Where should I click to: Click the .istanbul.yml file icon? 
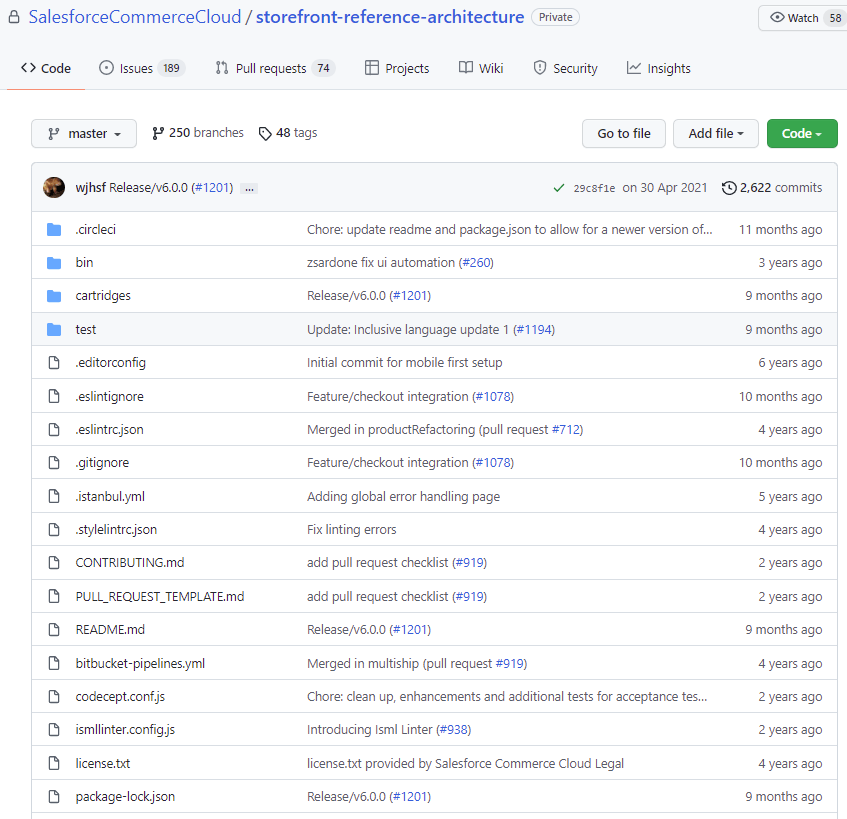tap(54, 496)
